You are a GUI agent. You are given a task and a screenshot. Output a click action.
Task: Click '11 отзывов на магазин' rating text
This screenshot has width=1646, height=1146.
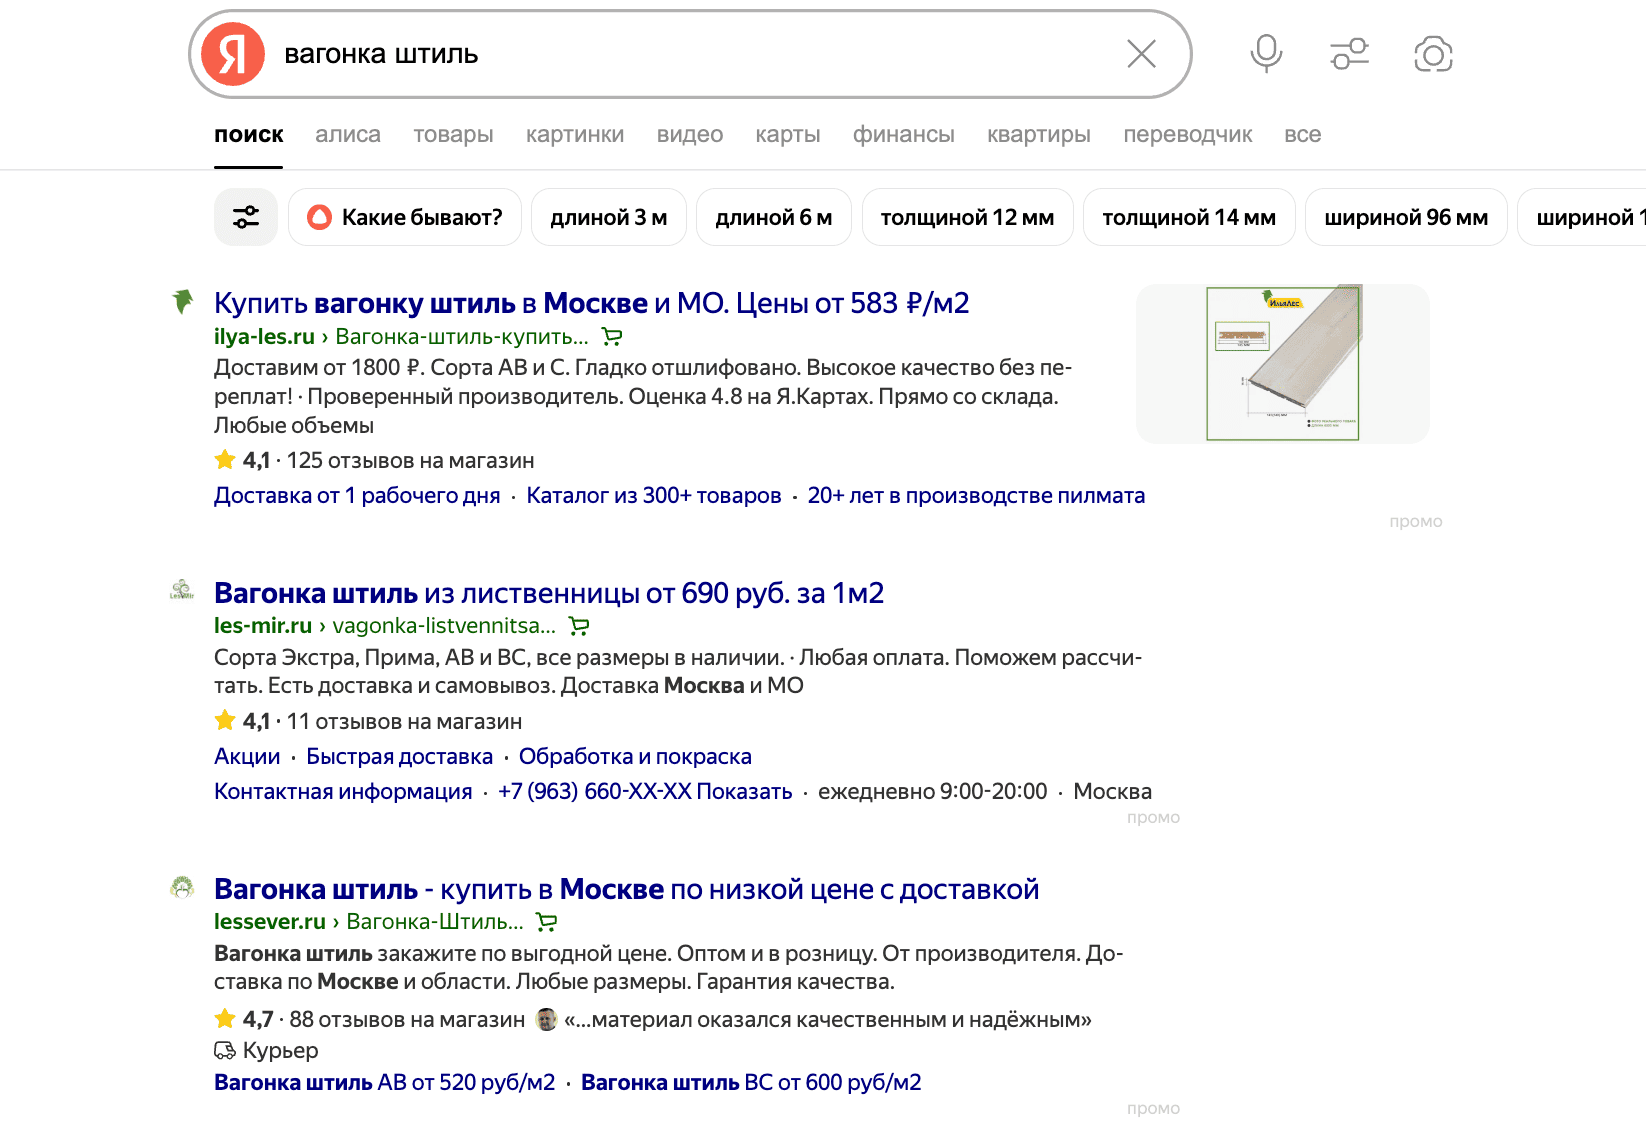click(x=405, y=722)
